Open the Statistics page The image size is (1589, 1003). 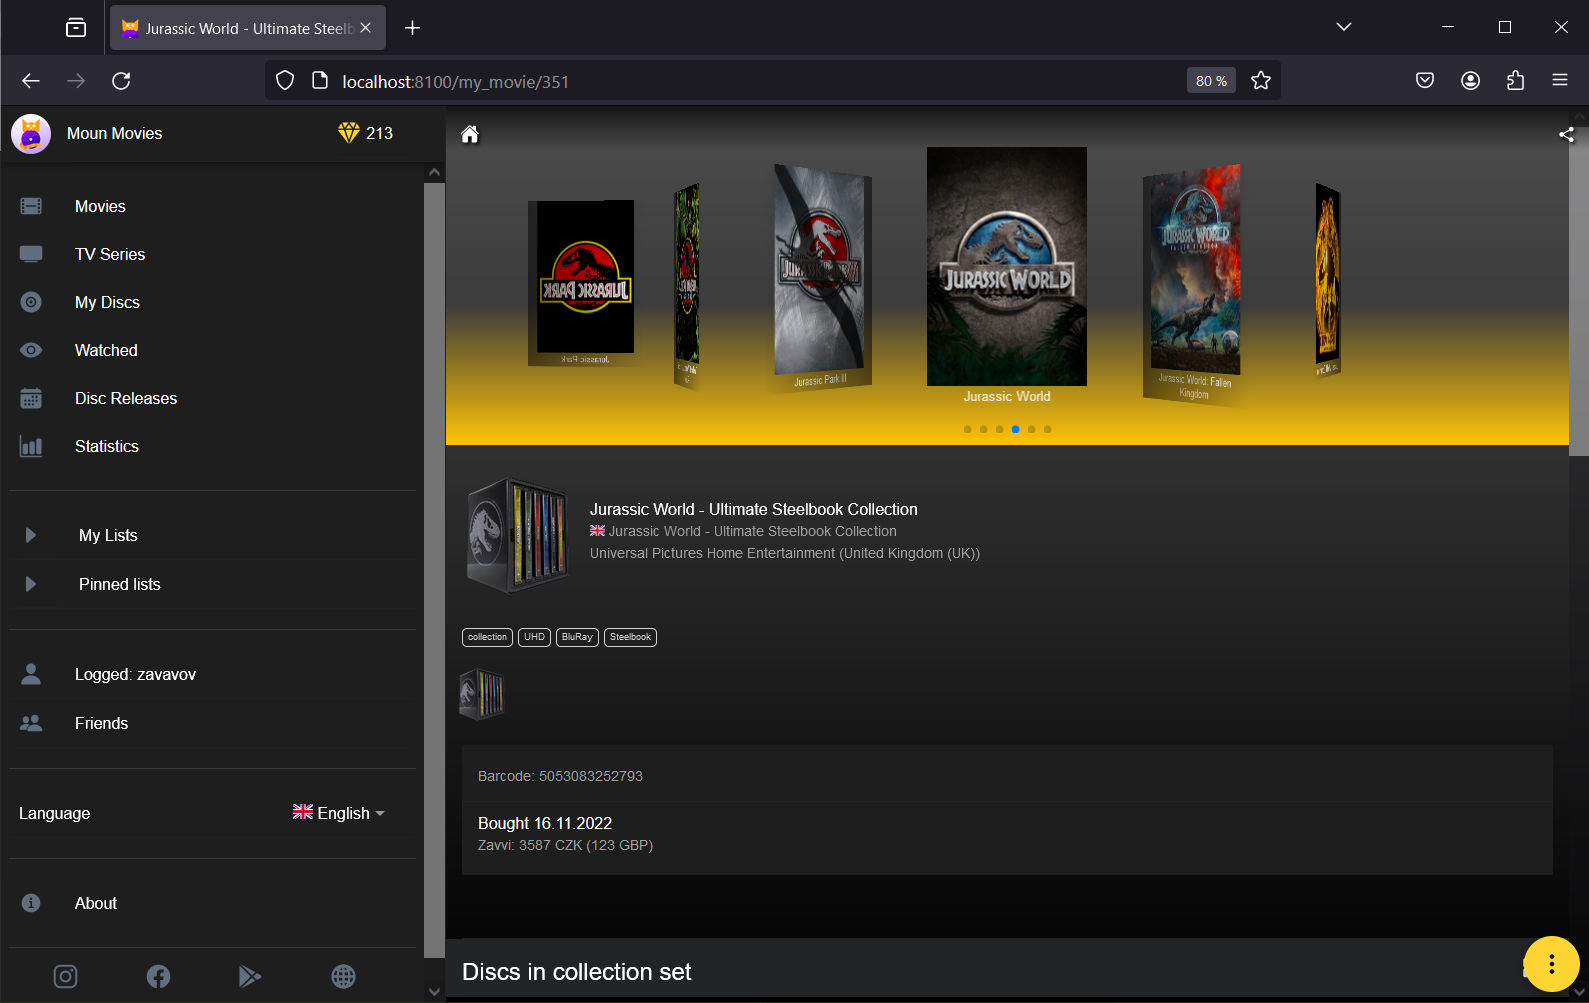[x=106, y=446]
